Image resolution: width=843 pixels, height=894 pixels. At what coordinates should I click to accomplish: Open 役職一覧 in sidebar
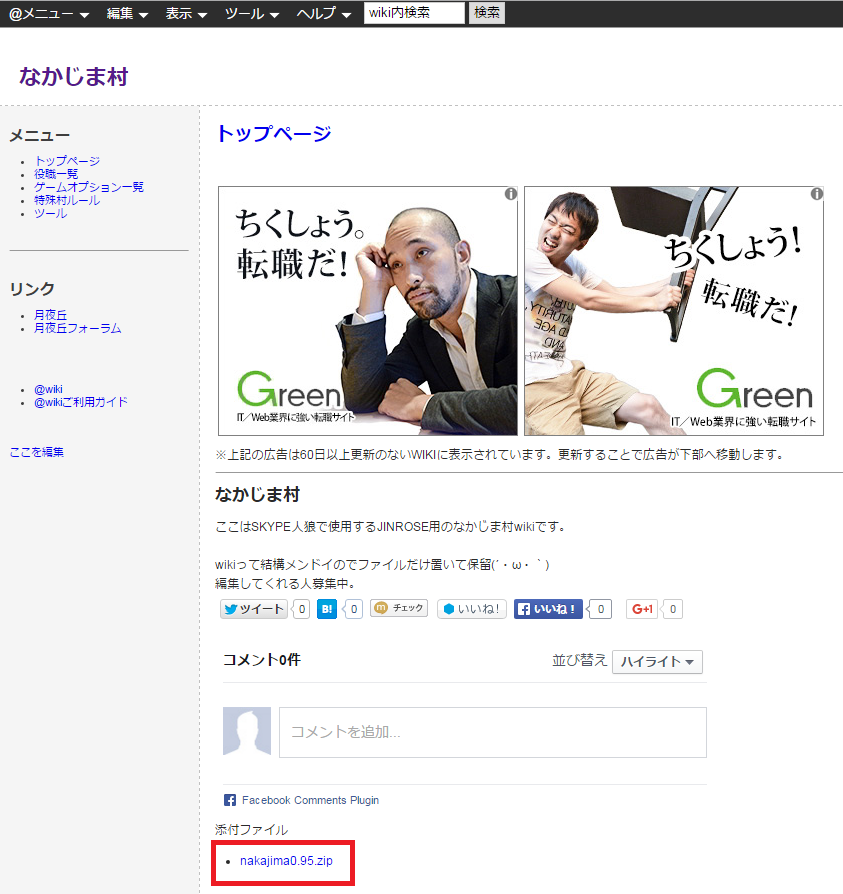(56, 174)
